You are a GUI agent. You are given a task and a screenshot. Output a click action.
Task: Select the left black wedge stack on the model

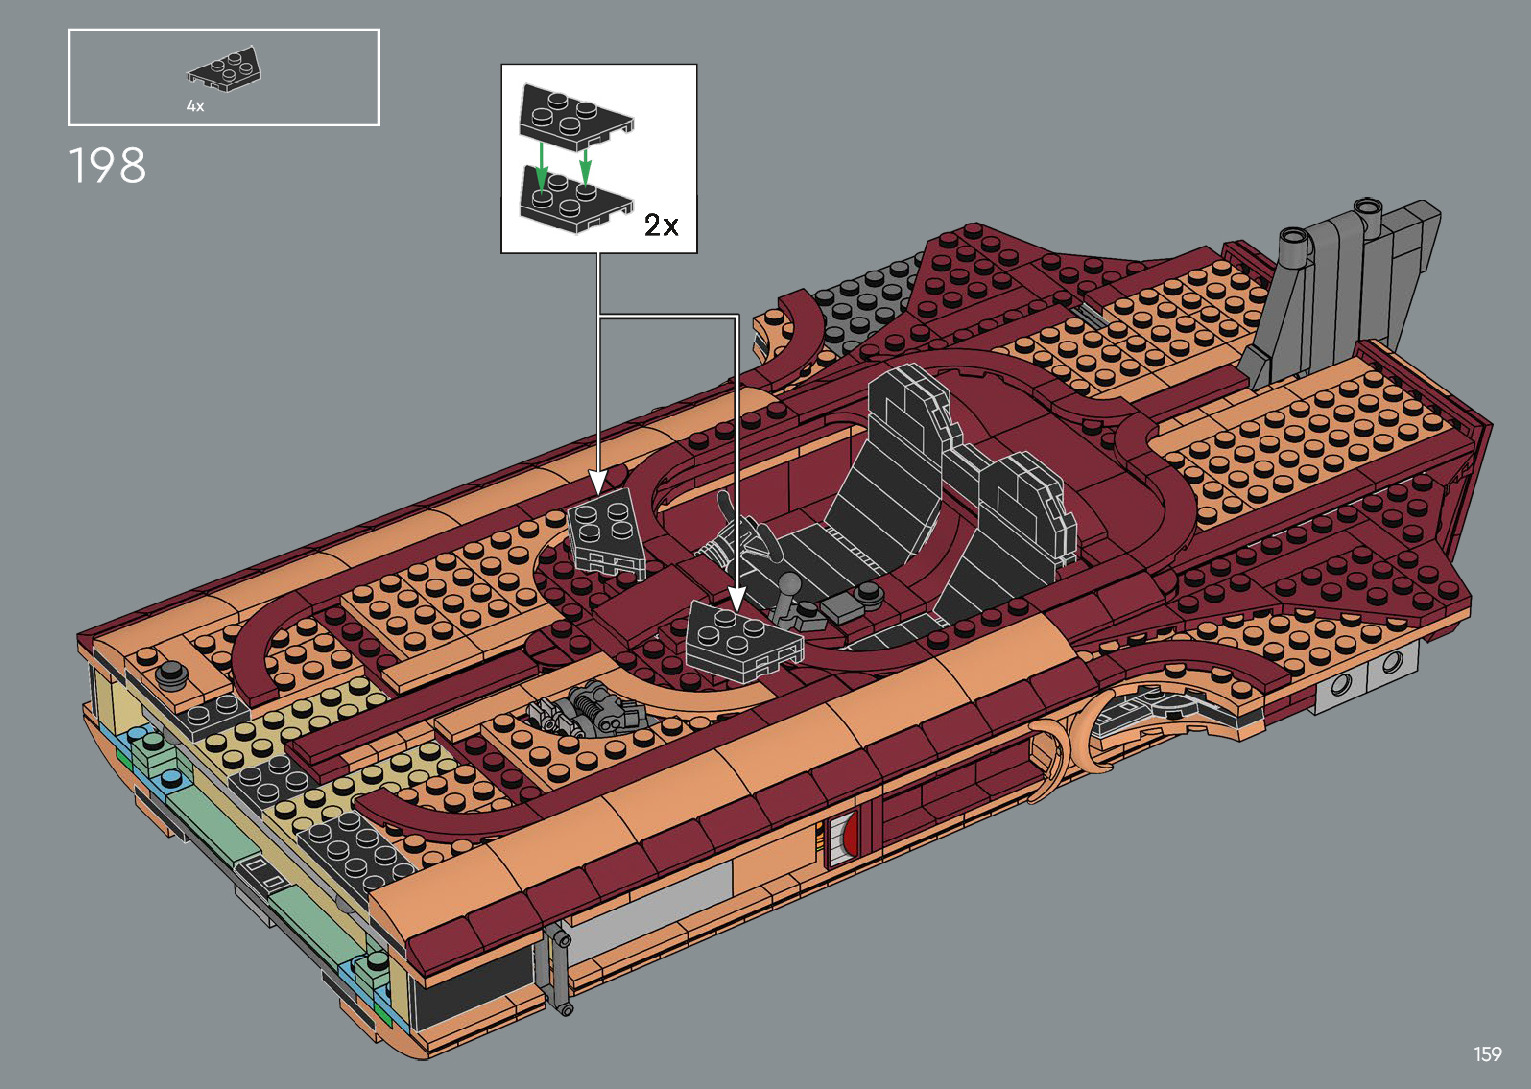[x=605, y=535]
